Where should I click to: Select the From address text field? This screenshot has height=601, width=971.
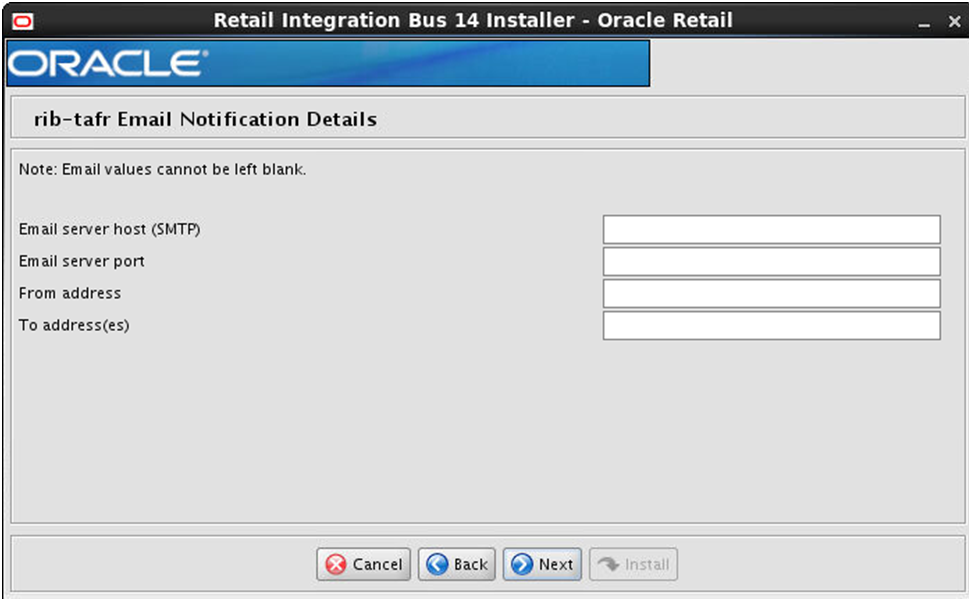[772, 294]
